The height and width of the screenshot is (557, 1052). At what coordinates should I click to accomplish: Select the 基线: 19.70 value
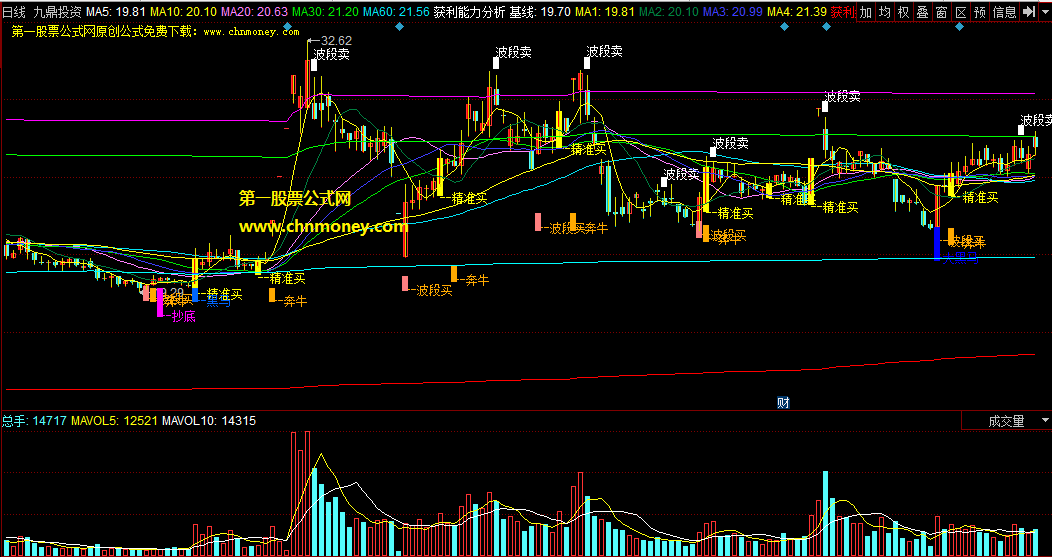pyautogui.click(x=540, y=11)
